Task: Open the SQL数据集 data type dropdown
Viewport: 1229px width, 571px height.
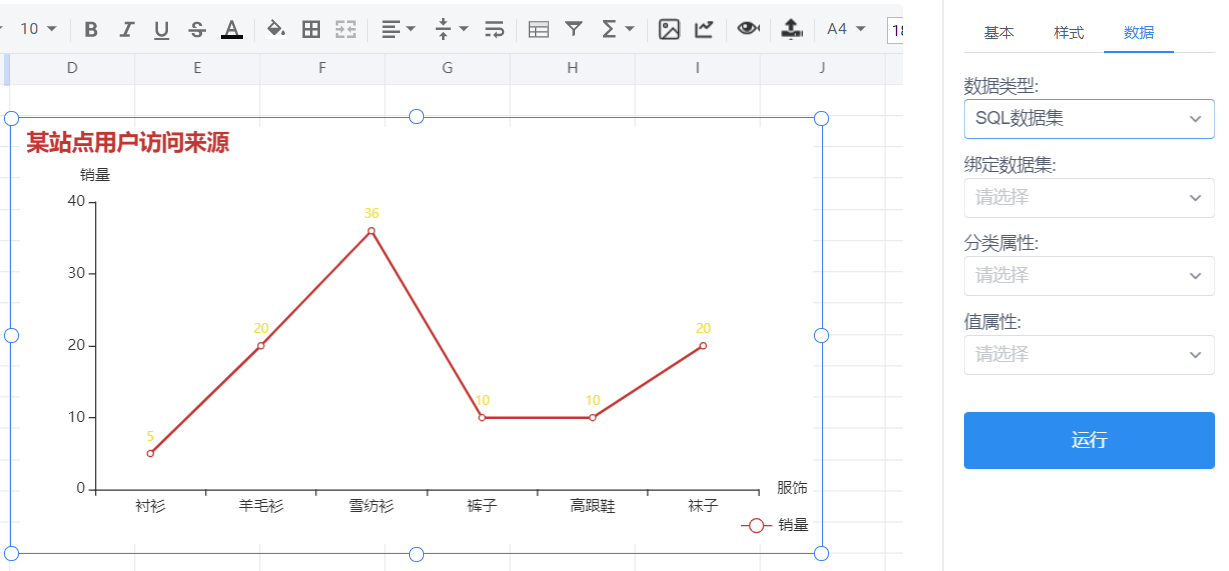Action: click(1089, 118)
